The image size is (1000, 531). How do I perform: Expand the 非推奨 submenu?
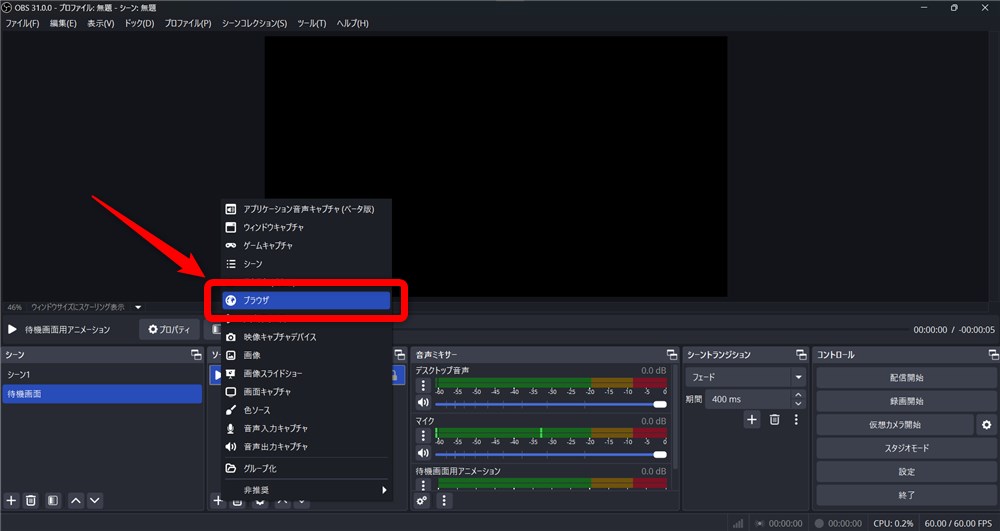pos(306,490)
